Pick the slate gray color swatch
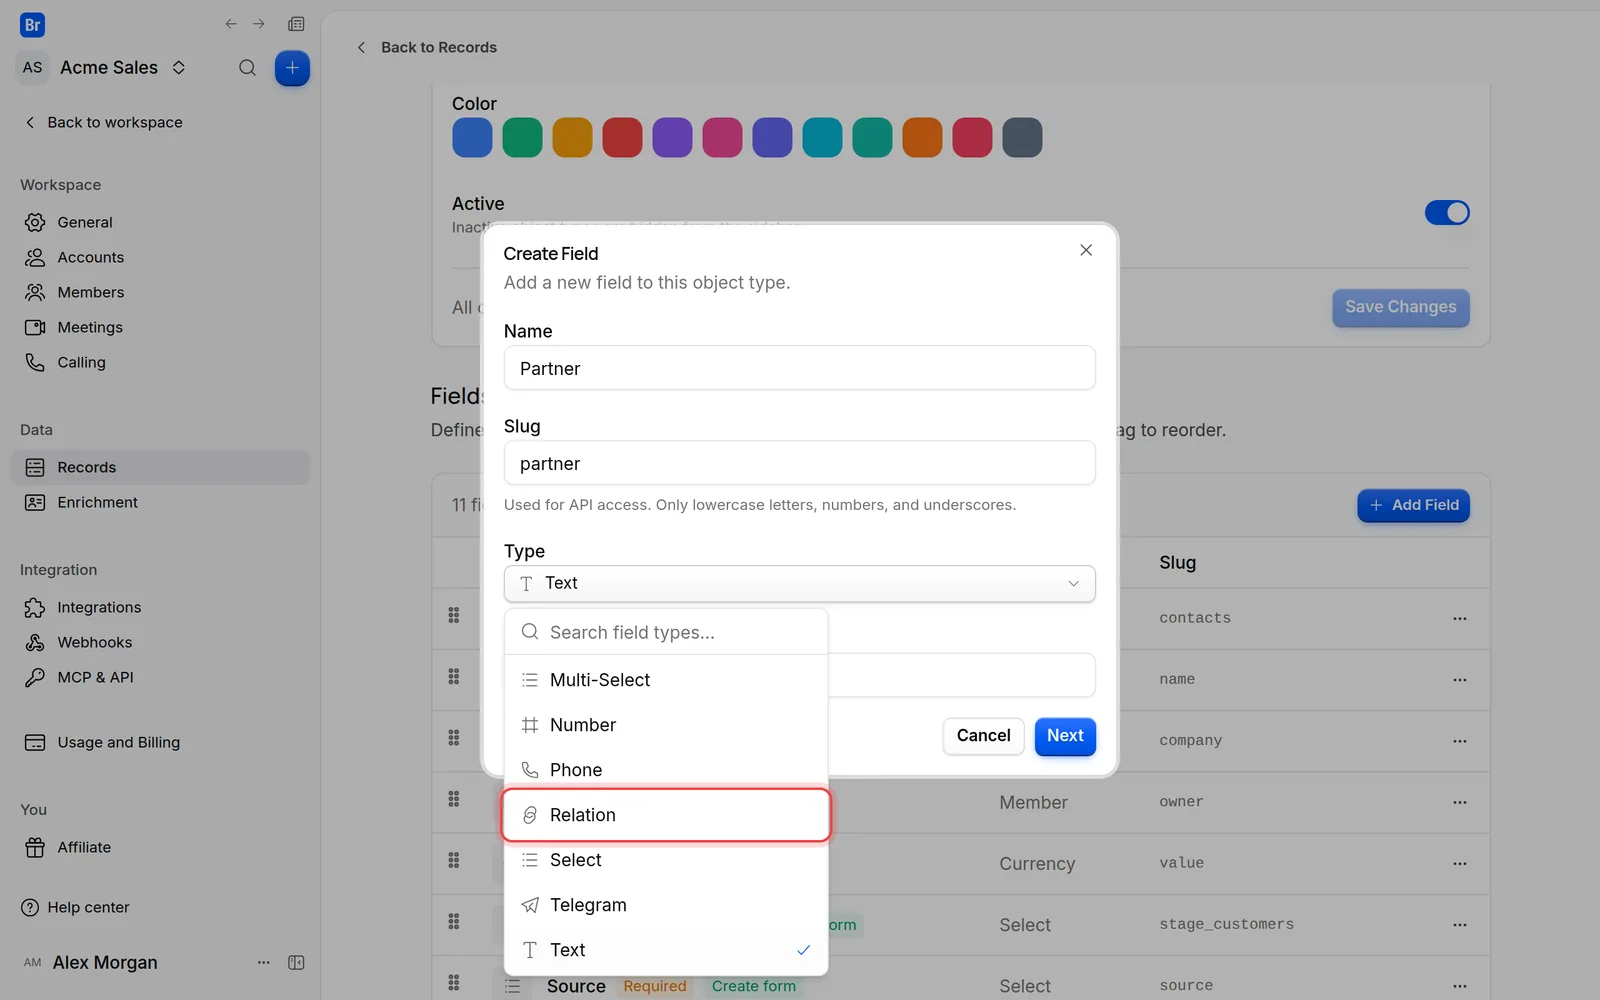The image size is (1600, 1000). [x=1022, y=138]
